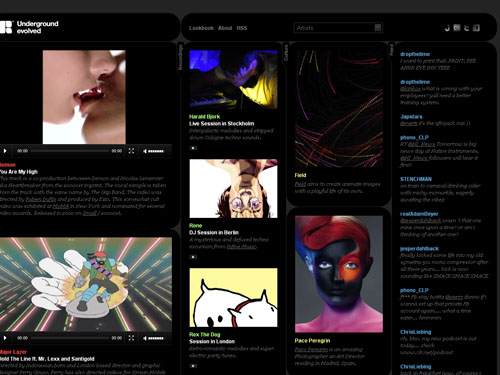Click the Field title link

tap(300, 175)
